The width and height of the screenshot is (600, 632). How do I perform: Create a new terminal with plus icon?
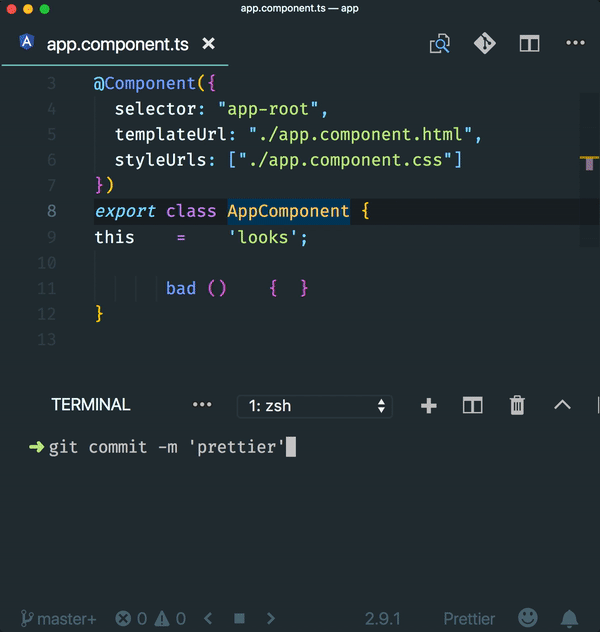tap(429, 405)
